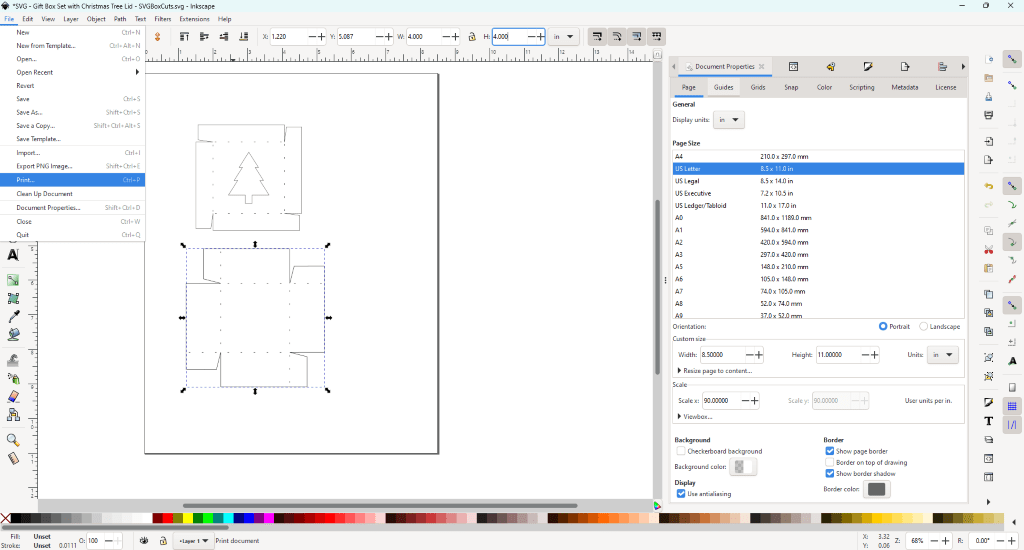Uncheck Show page border

(x=830, y=451)
